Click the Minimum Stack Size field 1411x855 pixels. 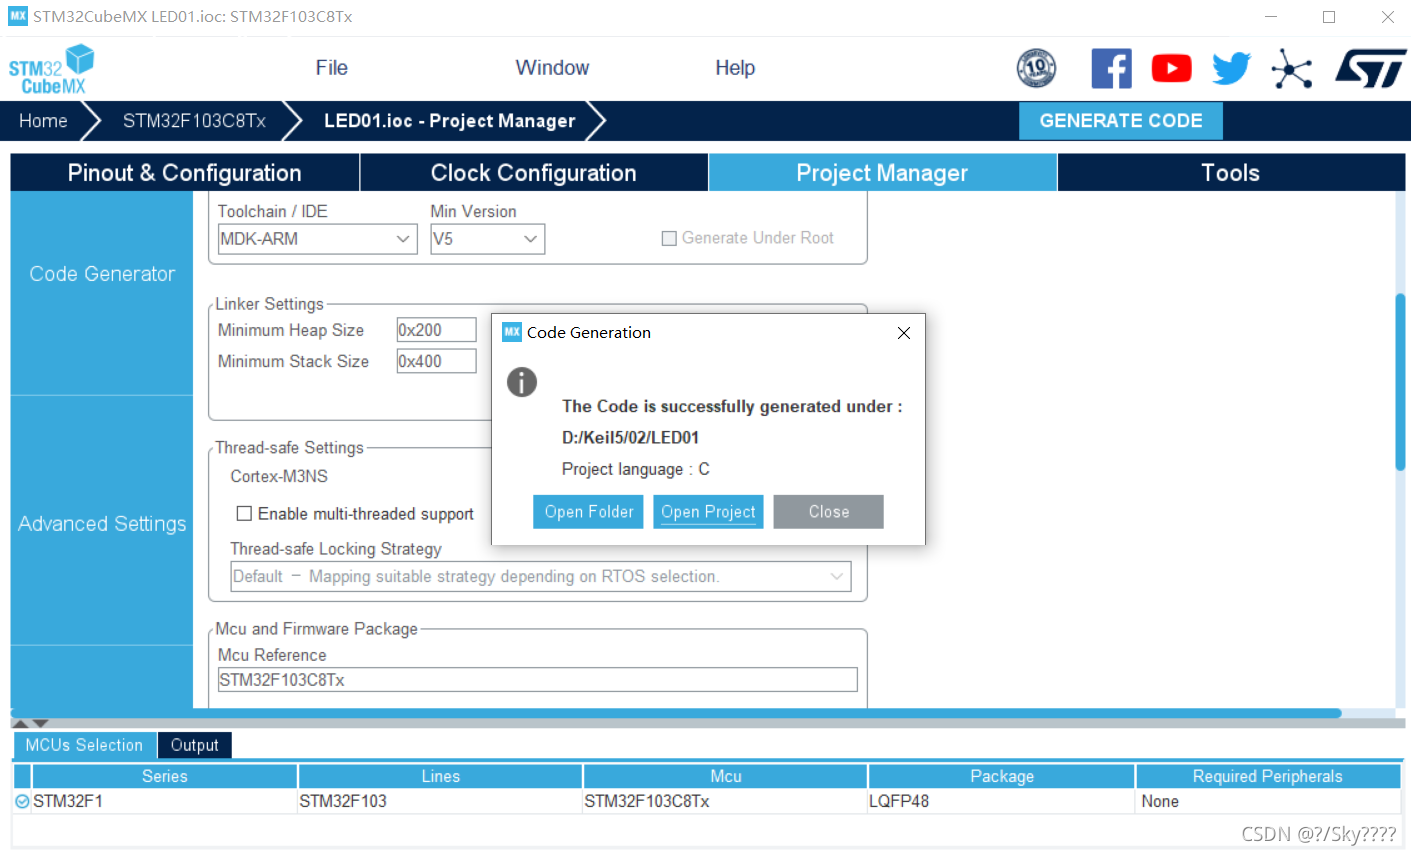tap(436, 361)
